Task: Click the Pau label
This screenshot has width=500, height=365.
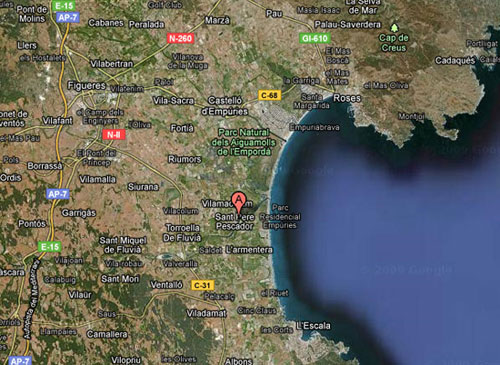Action: pos(274,13)
